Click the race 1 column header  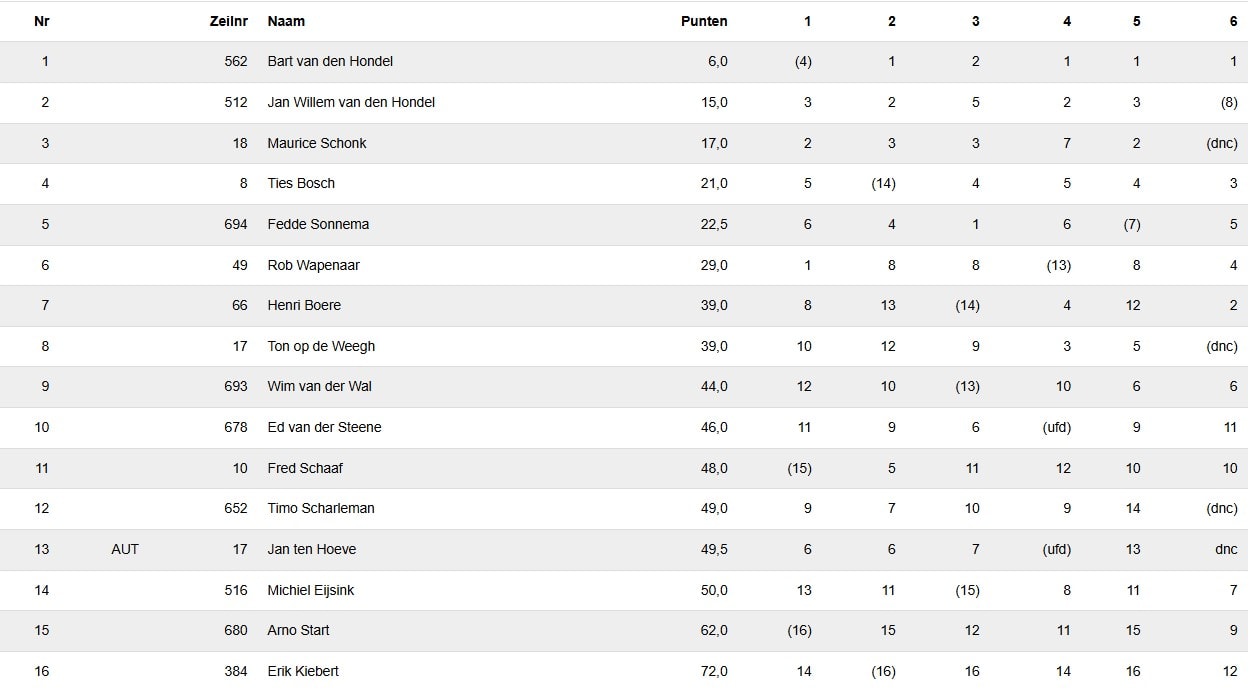coord(807,21)
